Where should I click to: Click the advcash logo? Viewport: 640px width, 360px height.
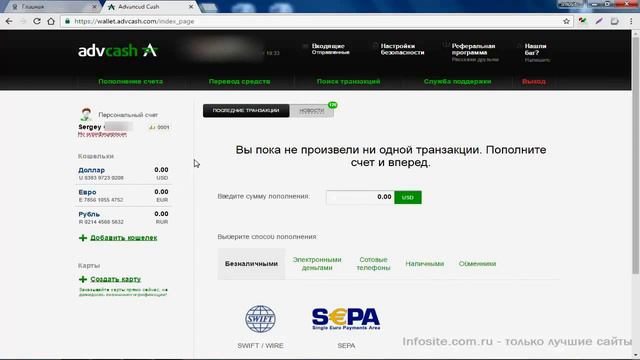pyautogui.click(x=118, y=51)
